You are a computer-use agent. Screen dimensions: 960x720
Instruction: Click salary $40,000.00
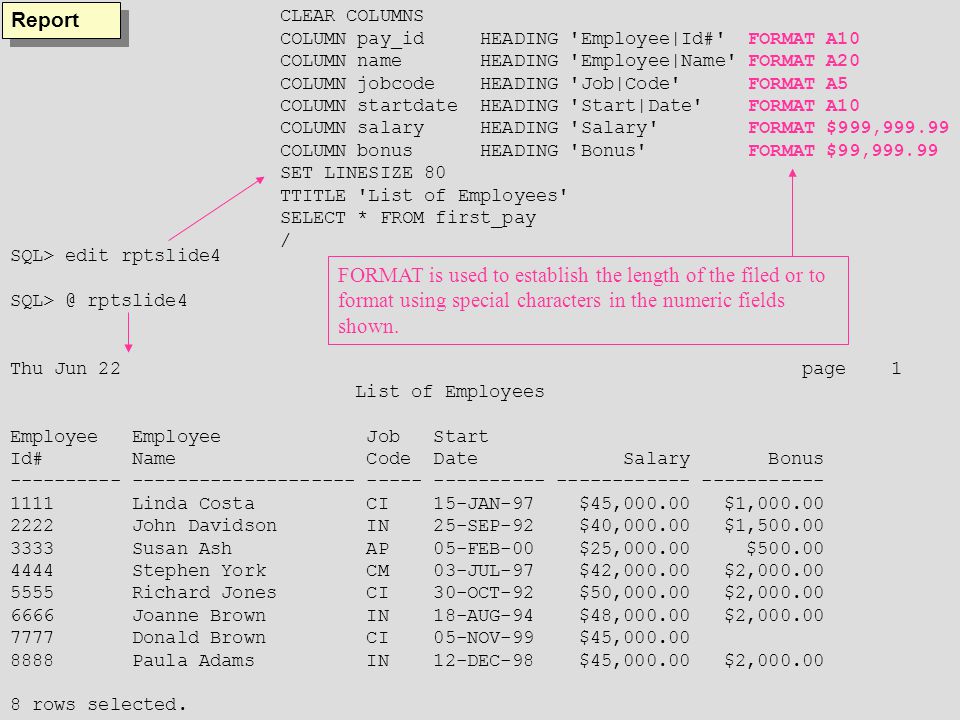(634, 525)
